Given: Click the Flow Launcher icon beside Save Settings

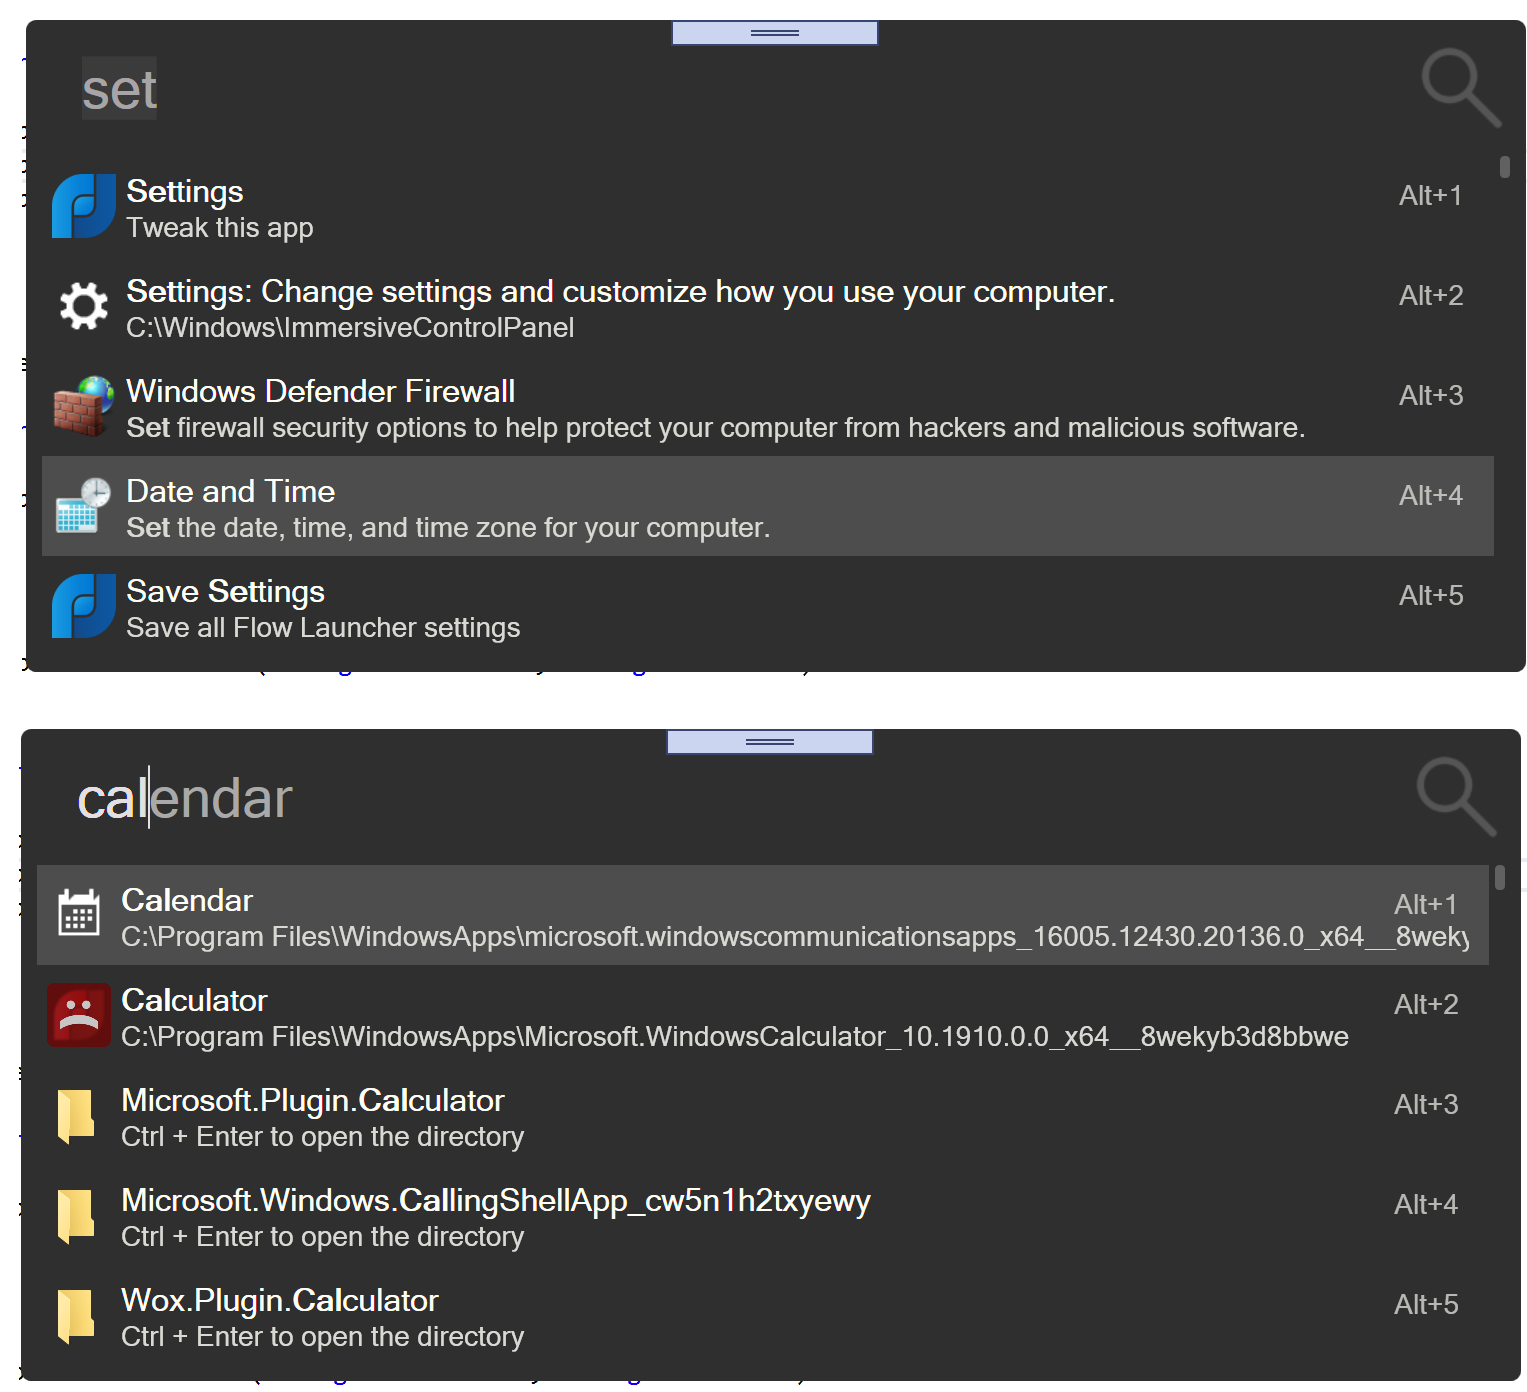Looking at the screenshot, I should click(84, 606).
